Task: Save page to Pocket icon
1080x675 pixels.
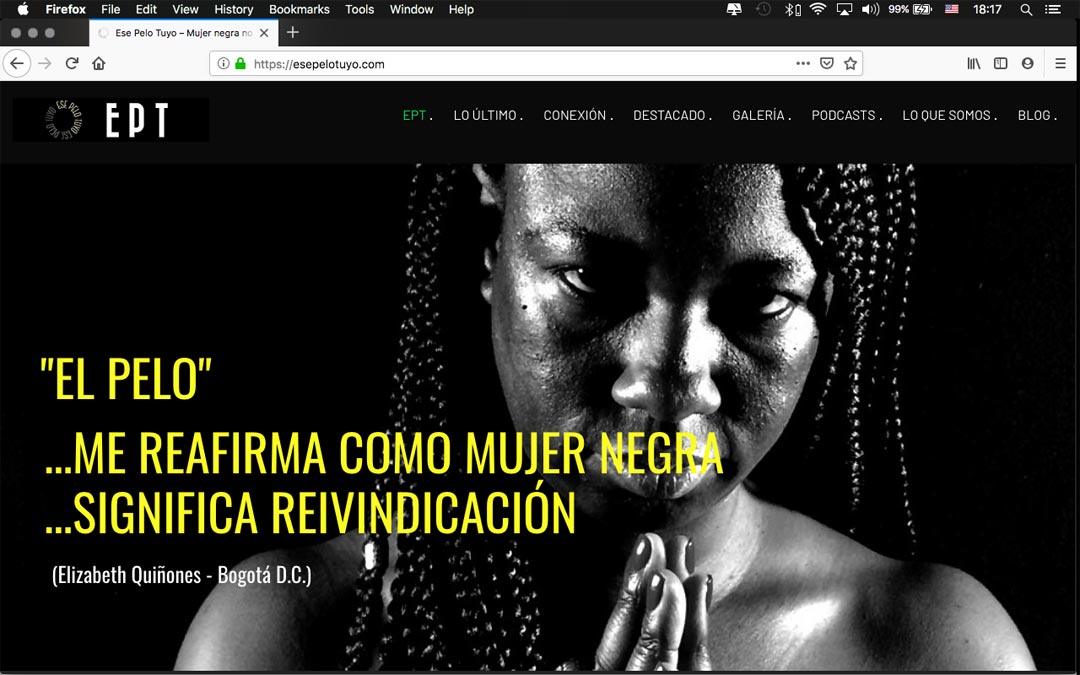Action: [827, 63]
